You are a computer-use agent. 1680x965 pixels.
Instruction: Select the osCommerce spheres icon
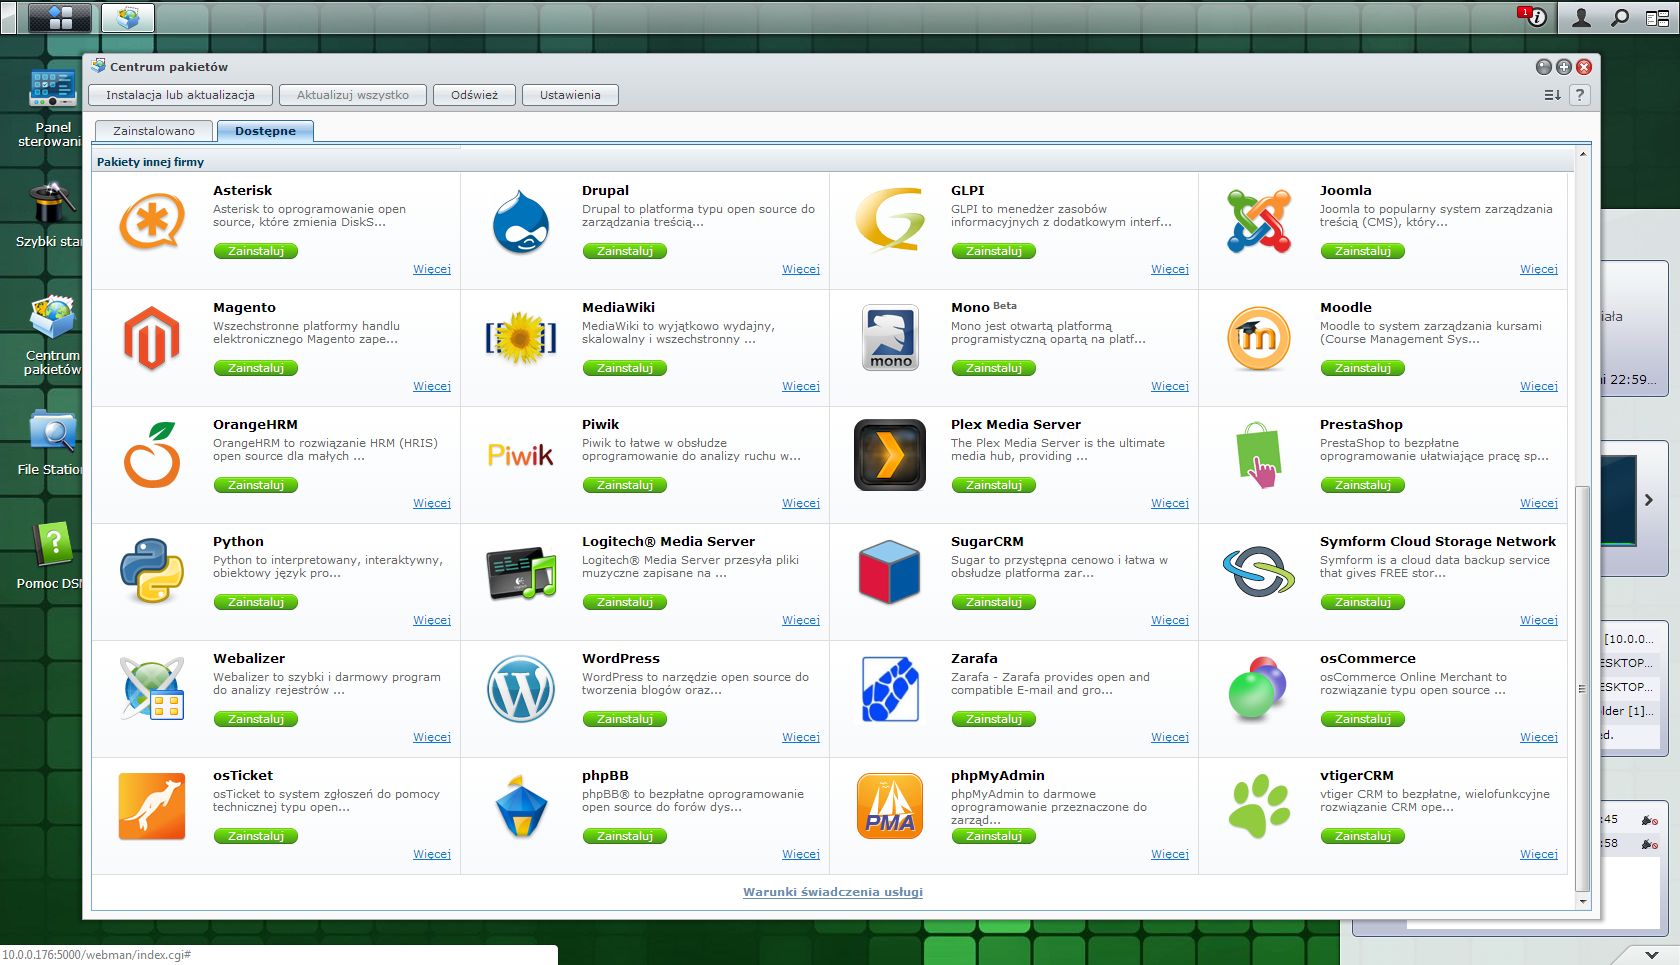click(x=1259, y=689)
